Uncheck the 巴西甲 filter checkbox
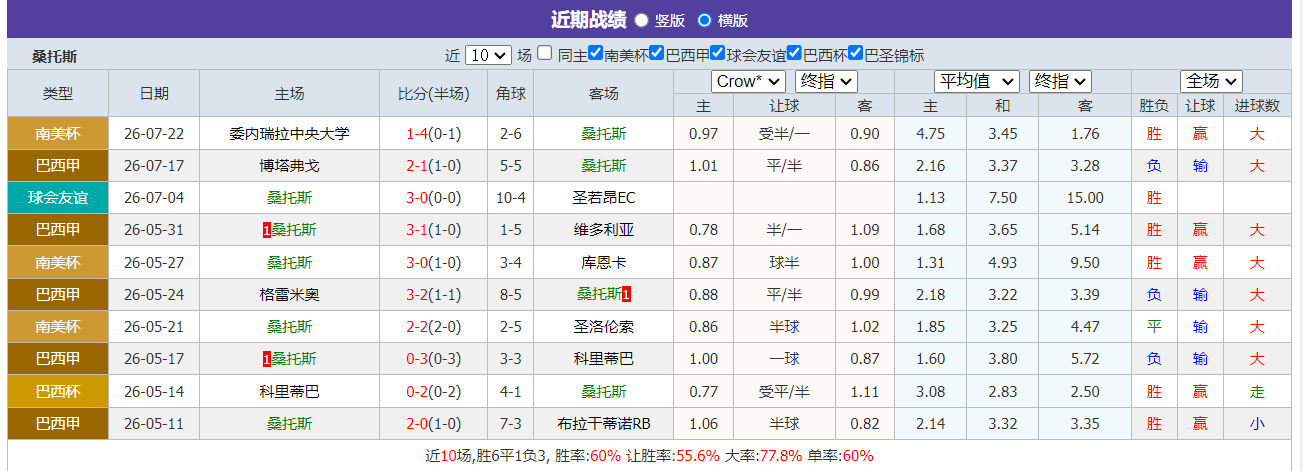 pos(657,54)
